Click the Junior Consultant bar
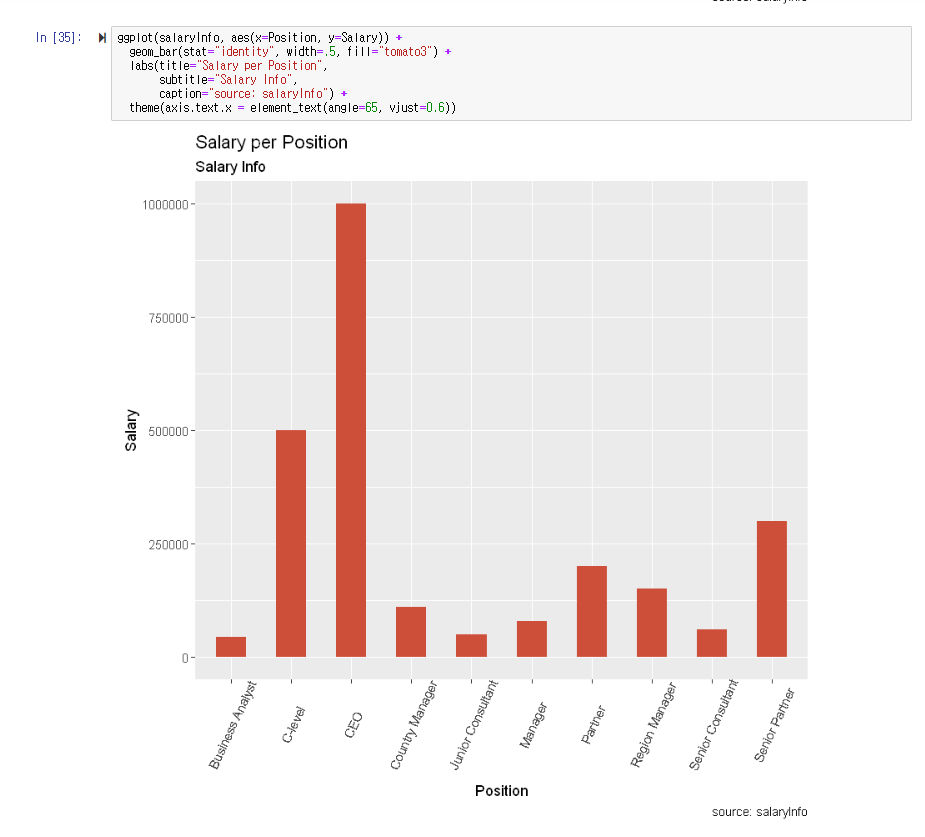The height and width of the screenshot is (837, 925). (x=471, y=645)
